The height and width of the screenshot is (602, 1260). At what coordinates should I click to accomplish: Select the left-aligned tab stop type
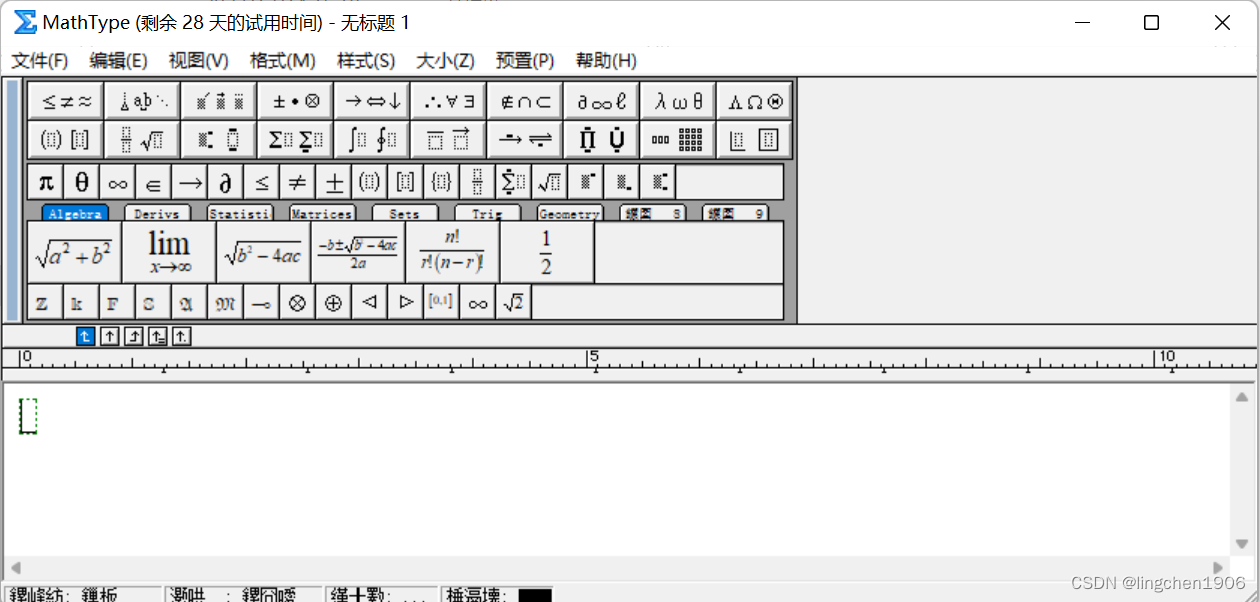tap(85, 337)
